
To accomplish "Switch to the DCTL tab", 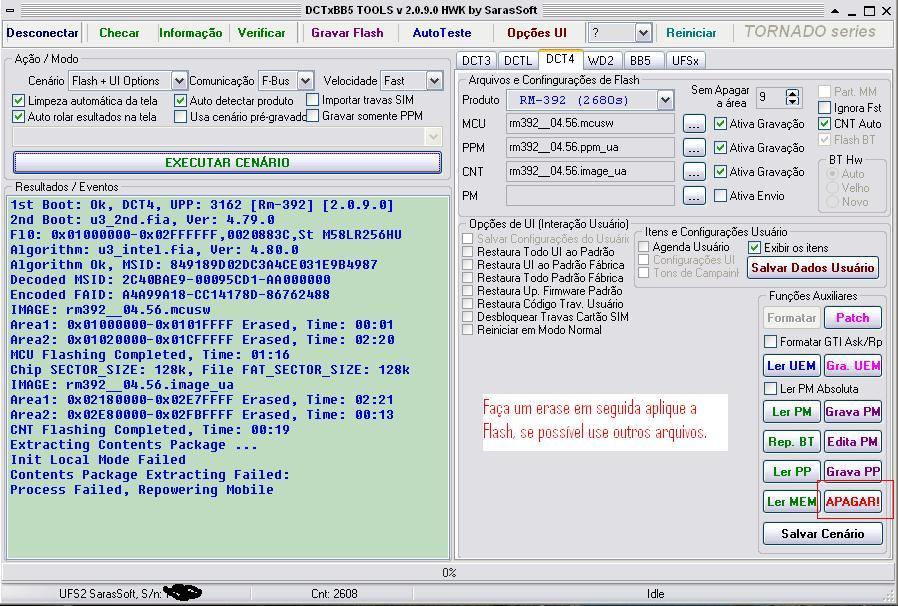I will 518,60.
